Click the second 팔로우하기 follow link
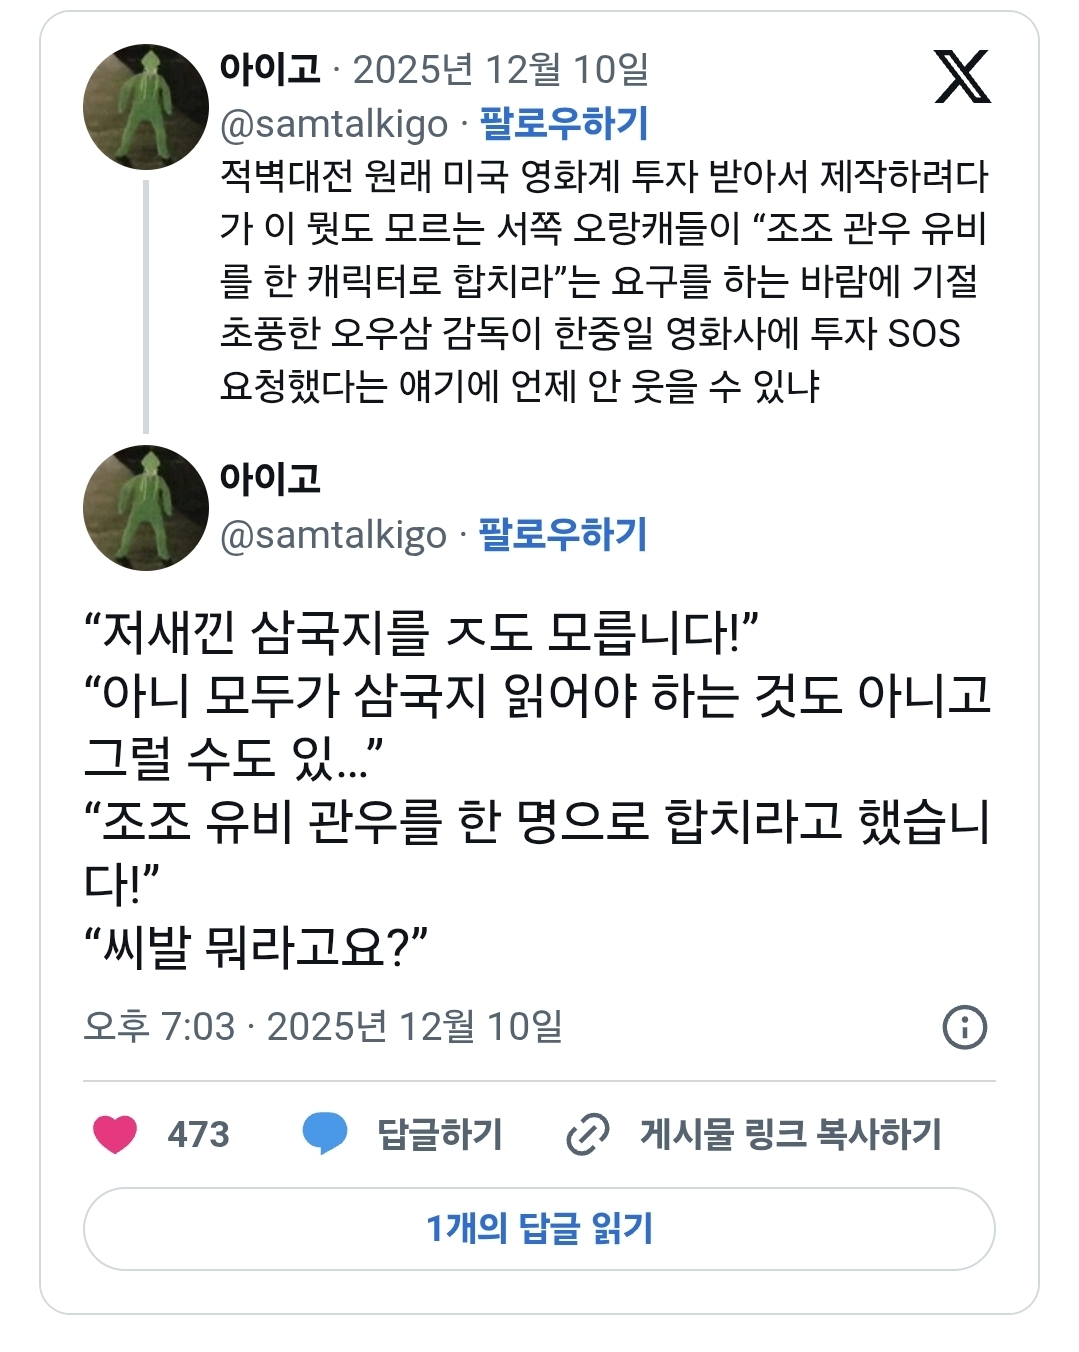Viewport: 1079px width, 1352px height. [x=561, y=535]
